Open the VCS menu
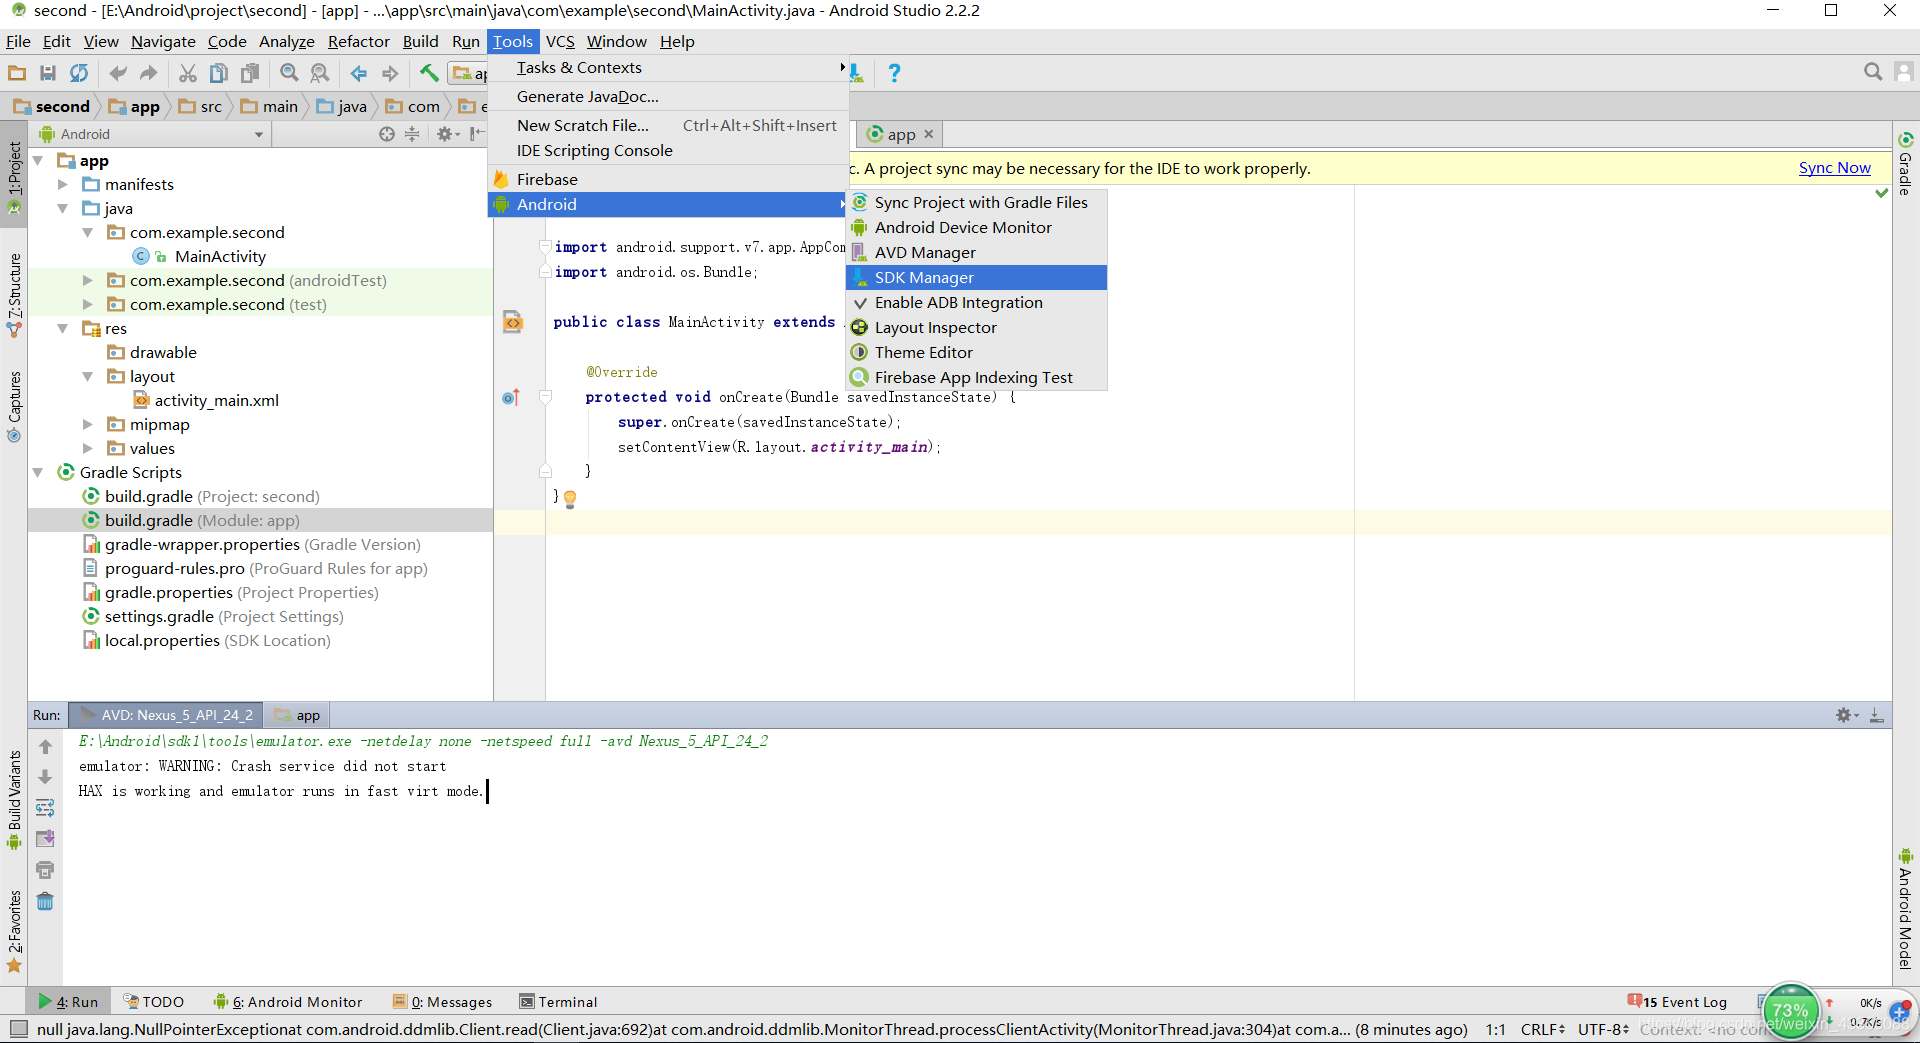Image resolution: width=1920 pixels, height=1043 pixels. pyautogui.click(x=560, y=41)
